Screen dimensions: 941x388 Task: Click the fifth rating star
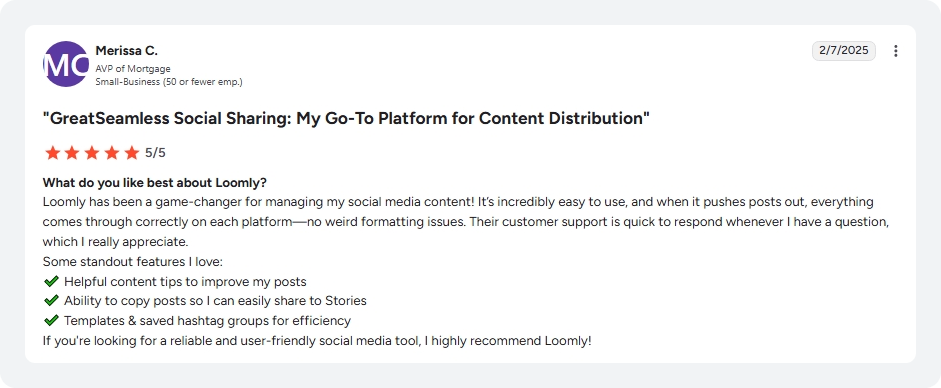click(131, 153)
